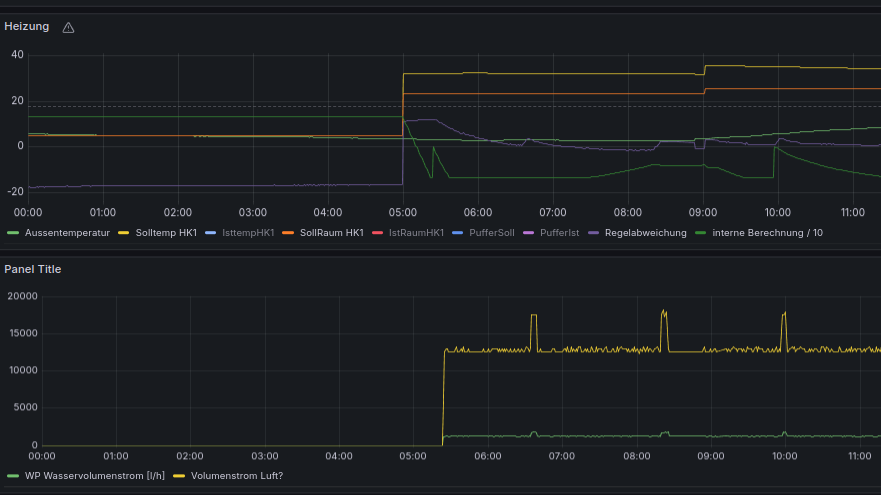881x495 pixels.
Task: Click the 20000 y-axis label in lower chart
Action: click(x=22, y=296)
